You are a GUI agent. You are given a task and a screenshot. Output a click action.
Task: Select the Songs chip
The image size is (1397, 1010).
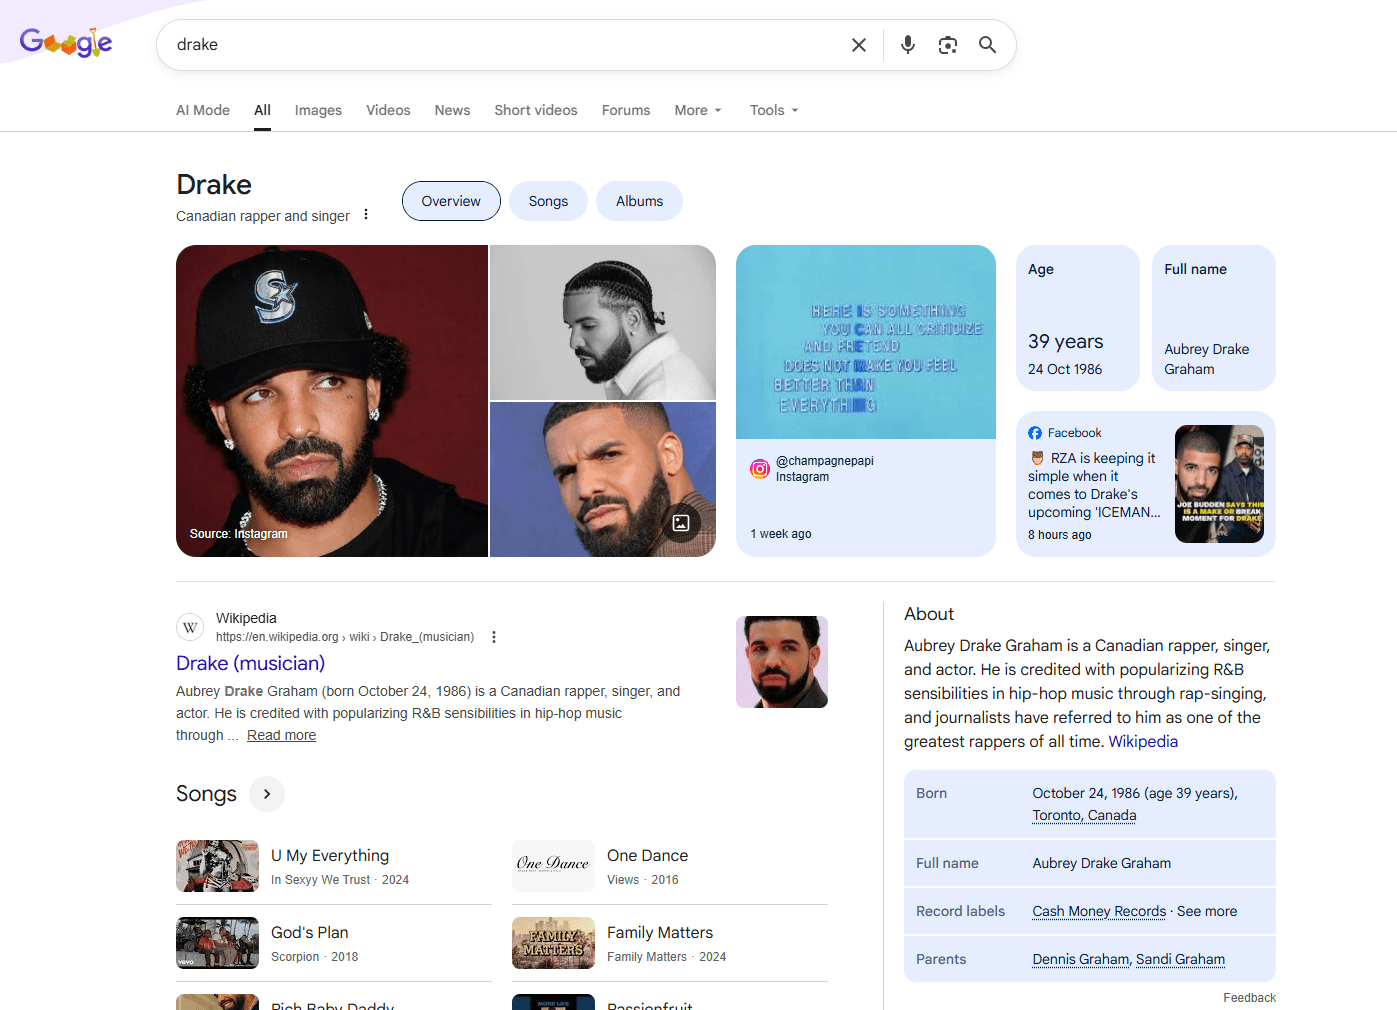coord(548,201)
